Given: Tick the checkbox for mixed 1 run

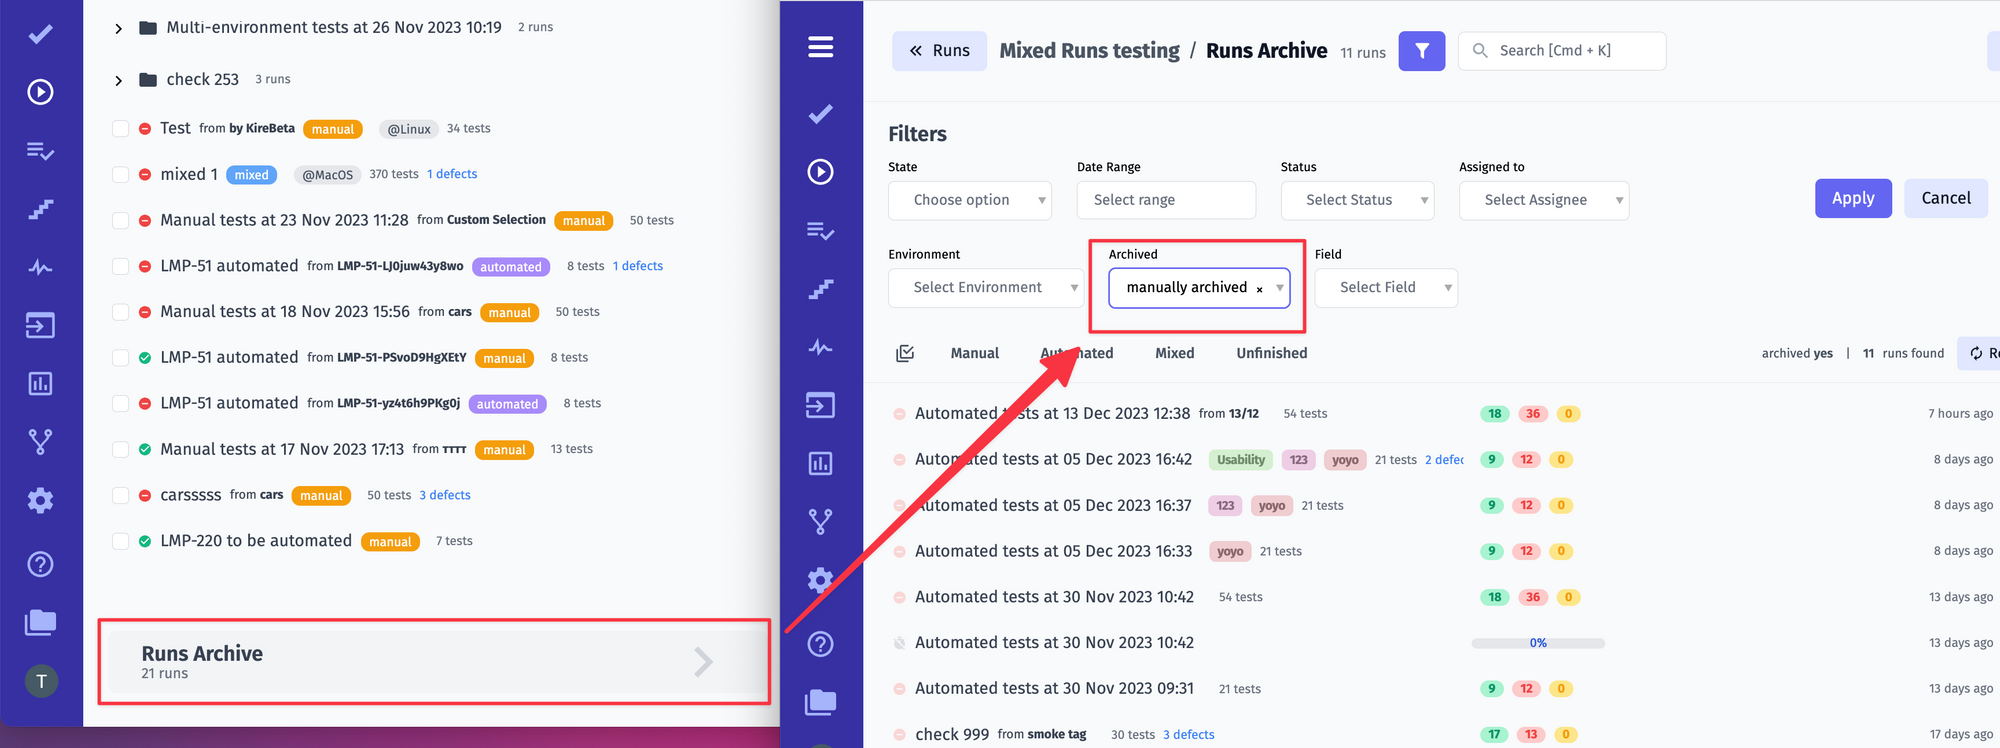Looking at the screenshot, I should tap(120, 175).
